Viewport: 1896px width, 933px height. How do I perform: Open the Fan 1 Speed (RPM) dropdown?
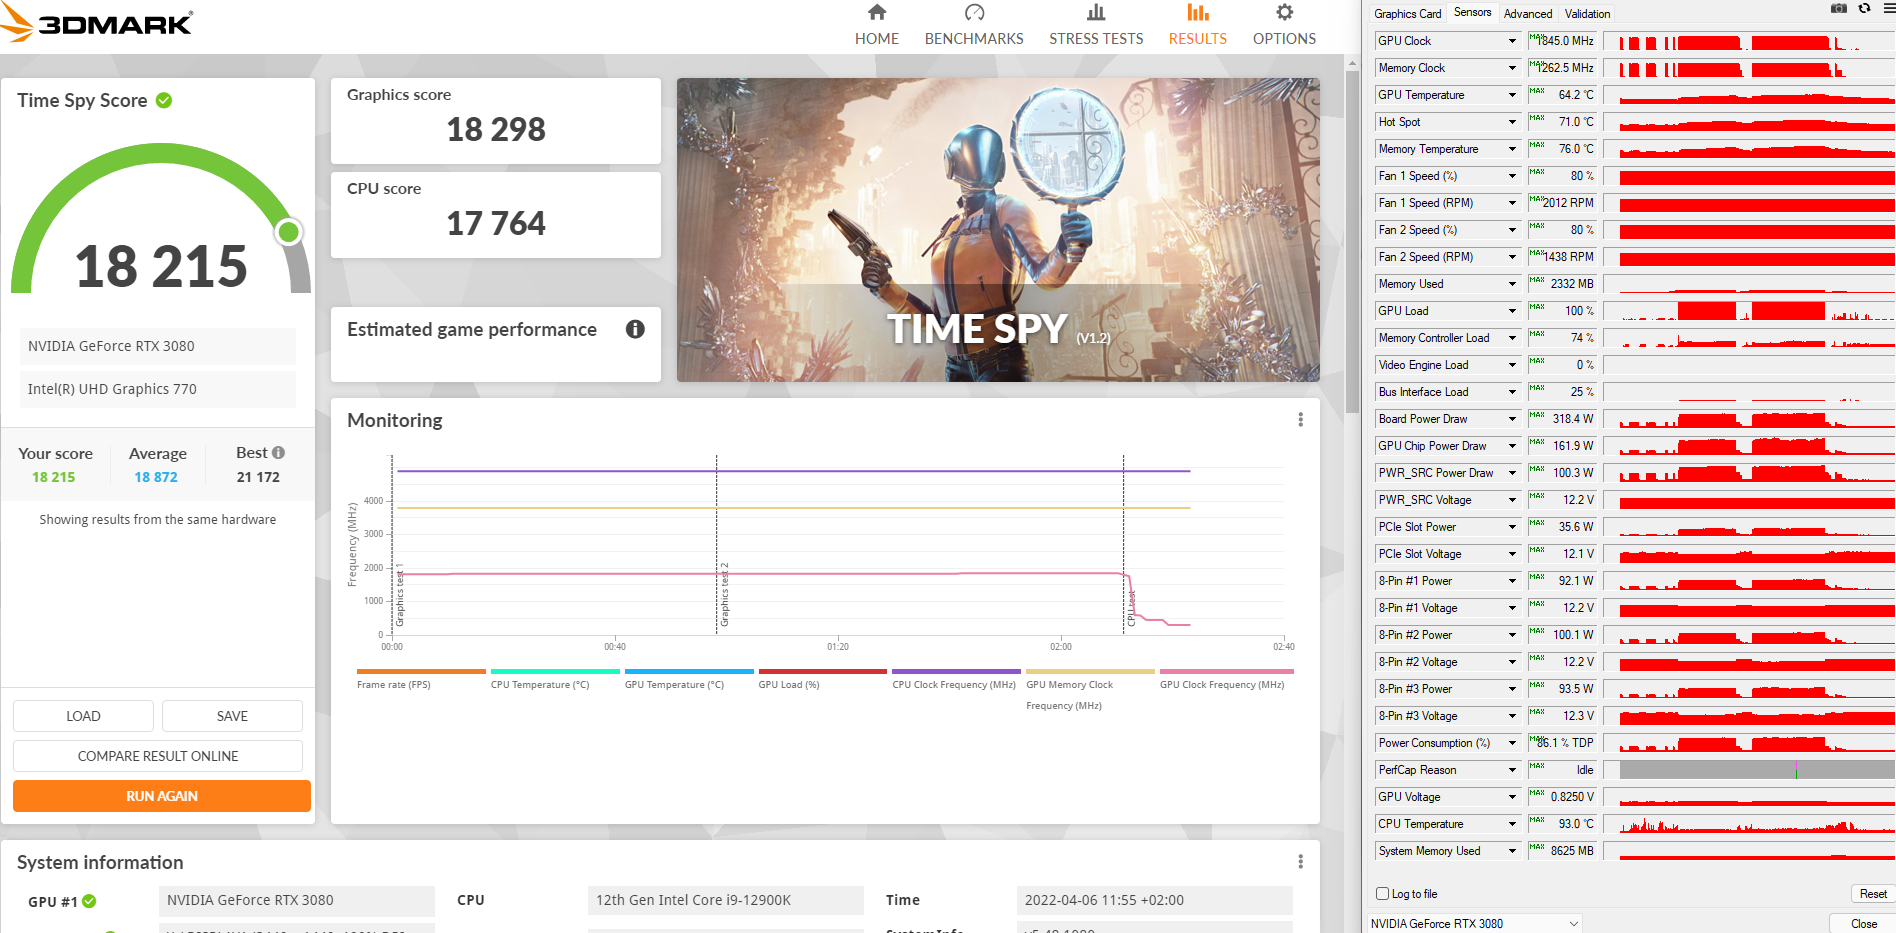click(1512, 203)
